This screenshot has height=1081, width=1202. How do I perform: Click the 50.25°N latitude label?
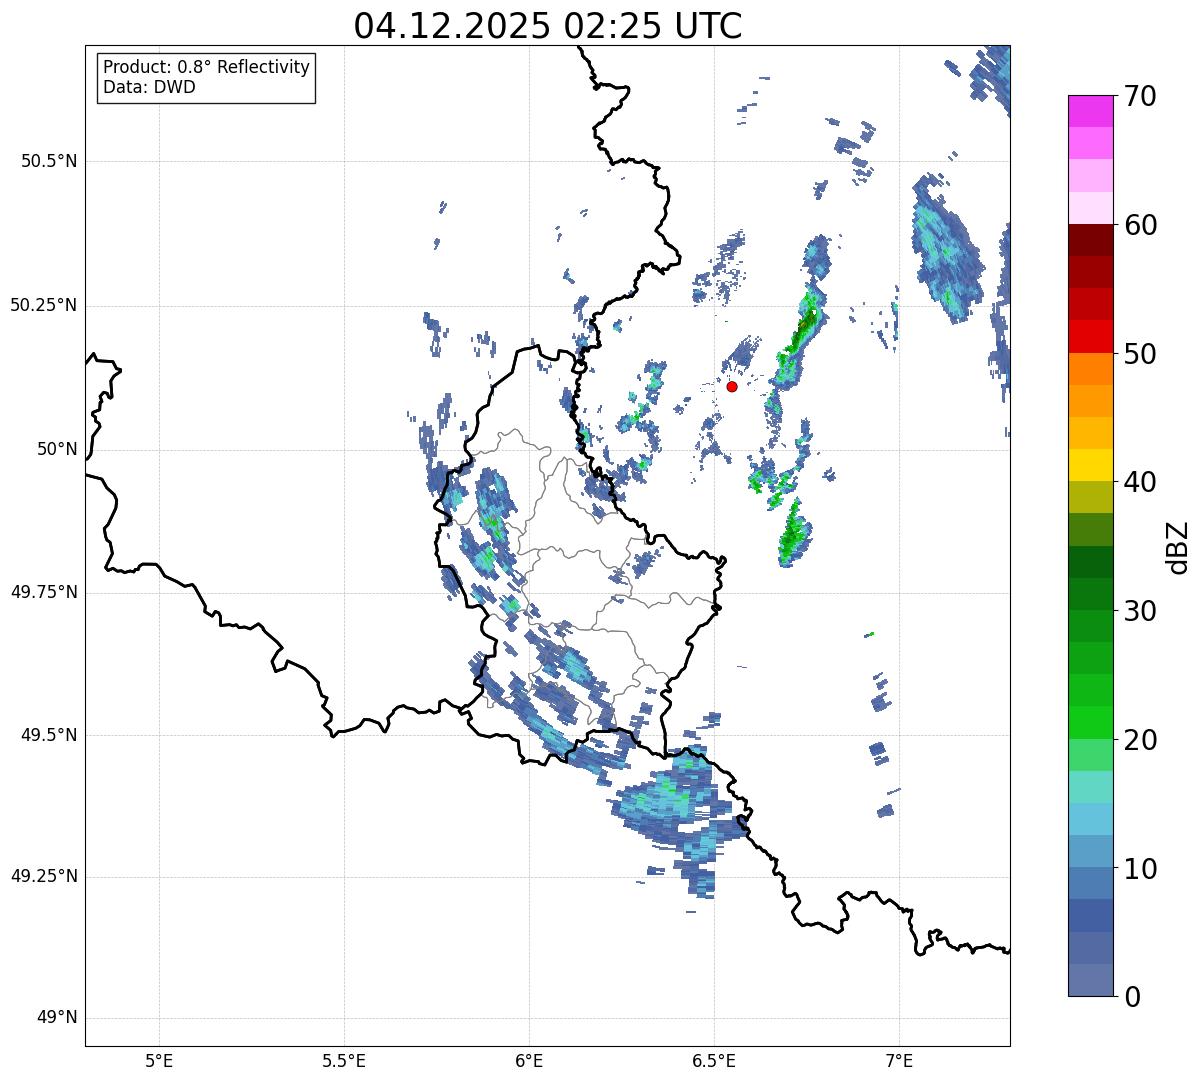pyautogui.click(x=44, y=305)
